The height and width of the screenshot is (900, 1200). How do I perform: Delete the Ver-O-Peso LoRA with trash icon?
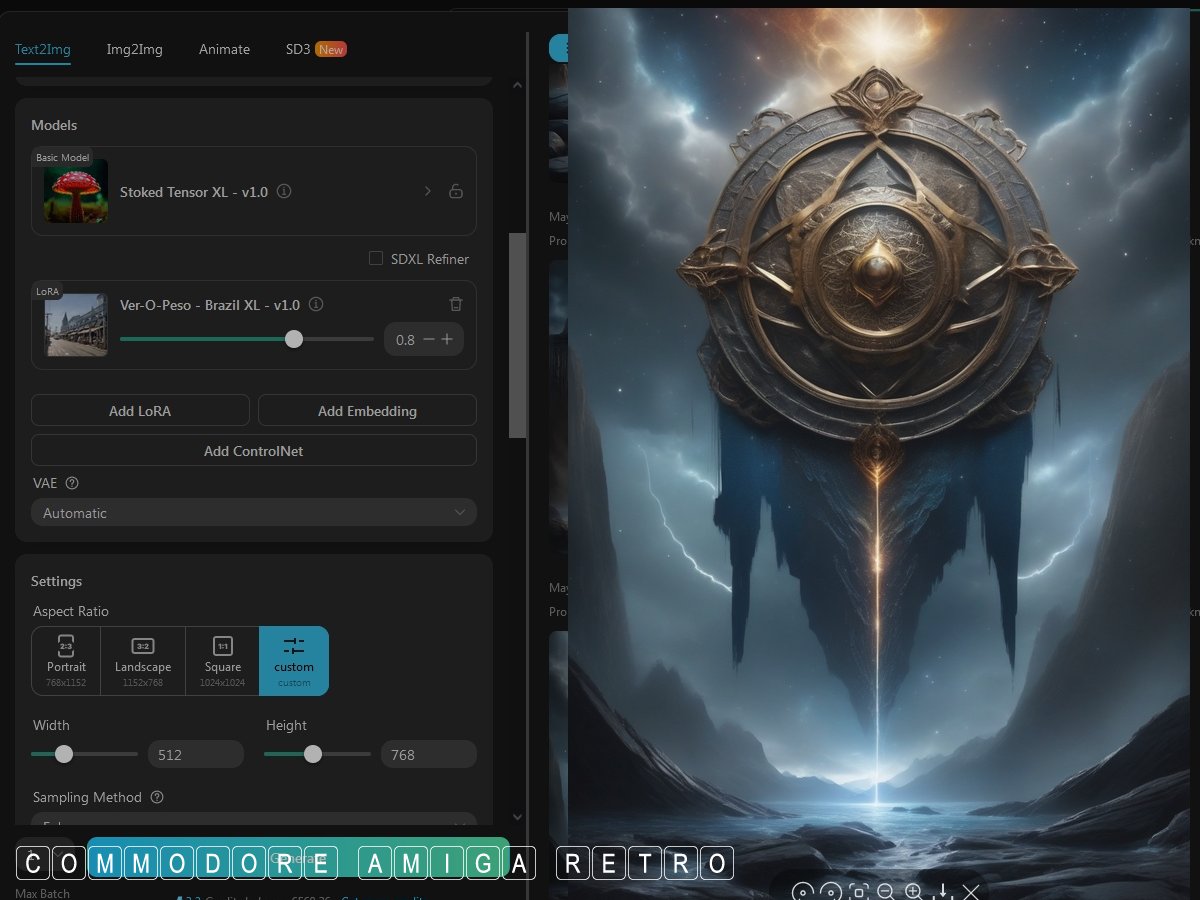[456, 304]
